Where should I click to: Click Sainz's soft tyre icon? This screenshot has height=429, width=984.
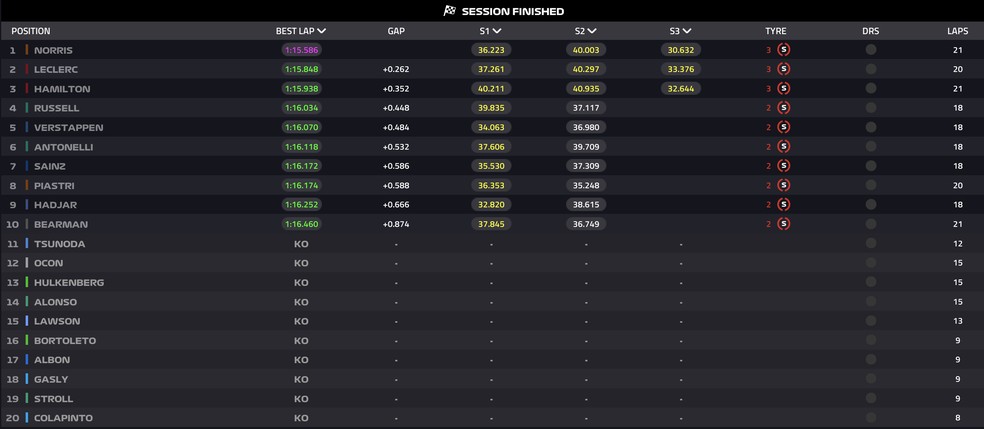point(783,166)
